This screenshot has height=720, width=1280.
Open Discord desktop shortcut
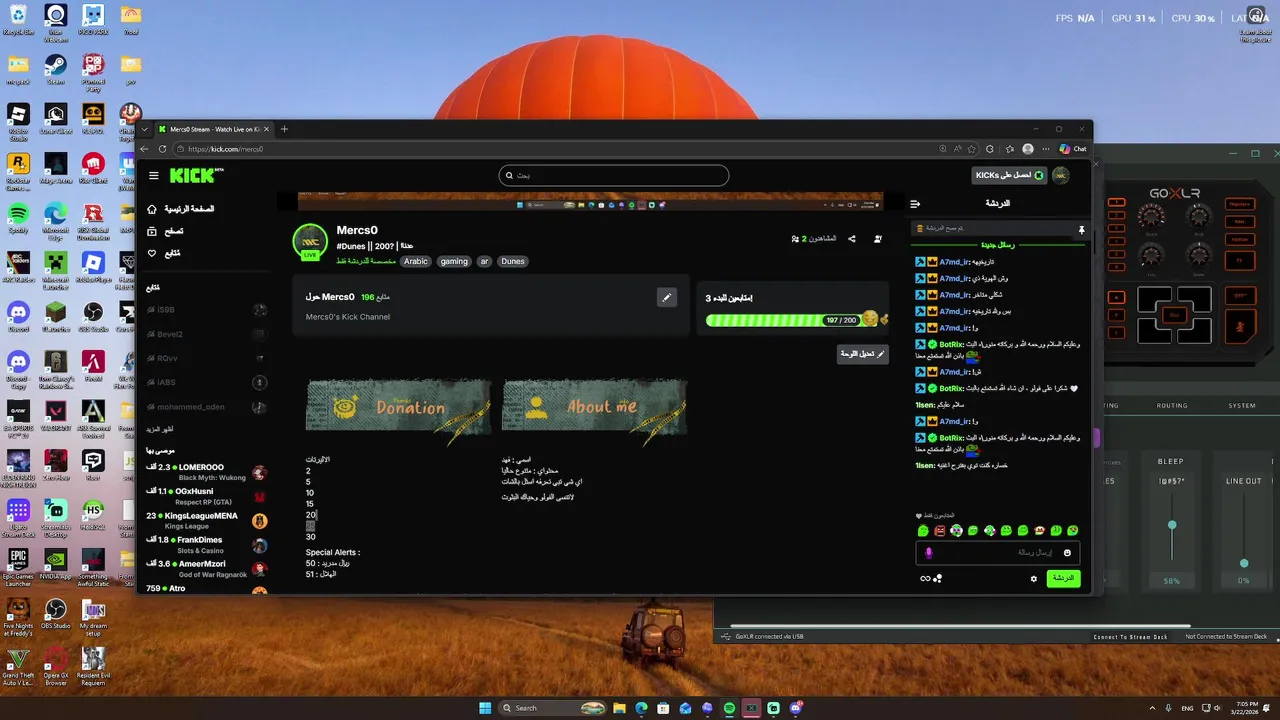pyautogui.click(x=18, y=316)
